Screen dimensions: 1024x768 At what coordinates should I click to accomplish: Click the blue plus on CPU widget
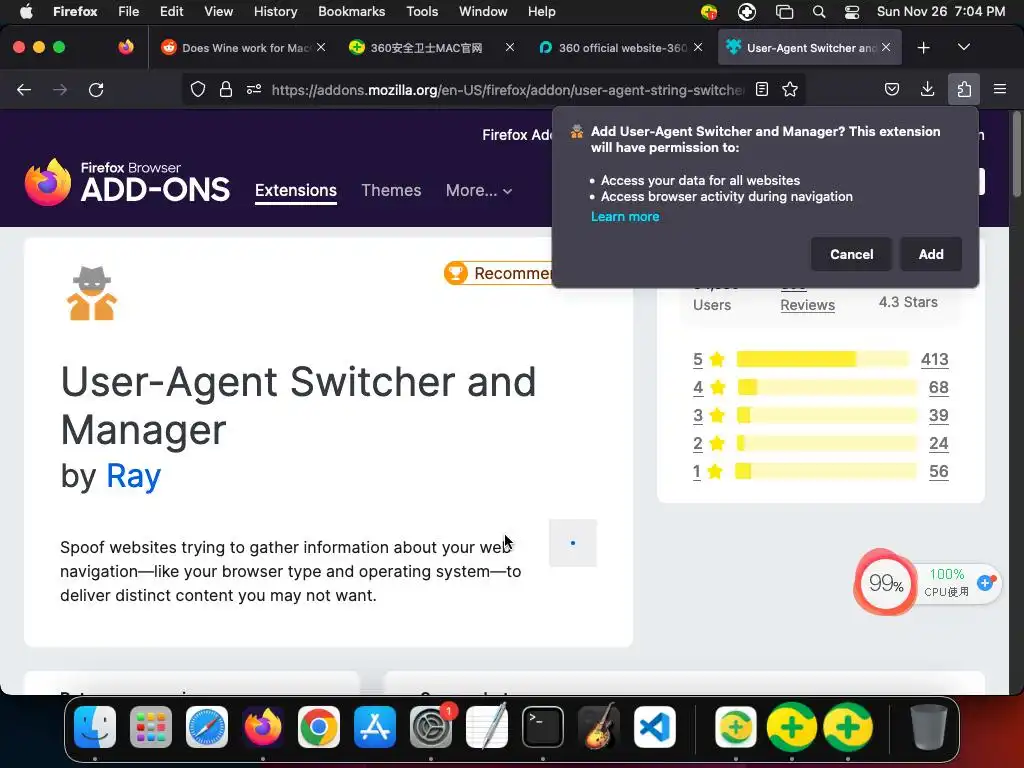click(x=985, y=582)
